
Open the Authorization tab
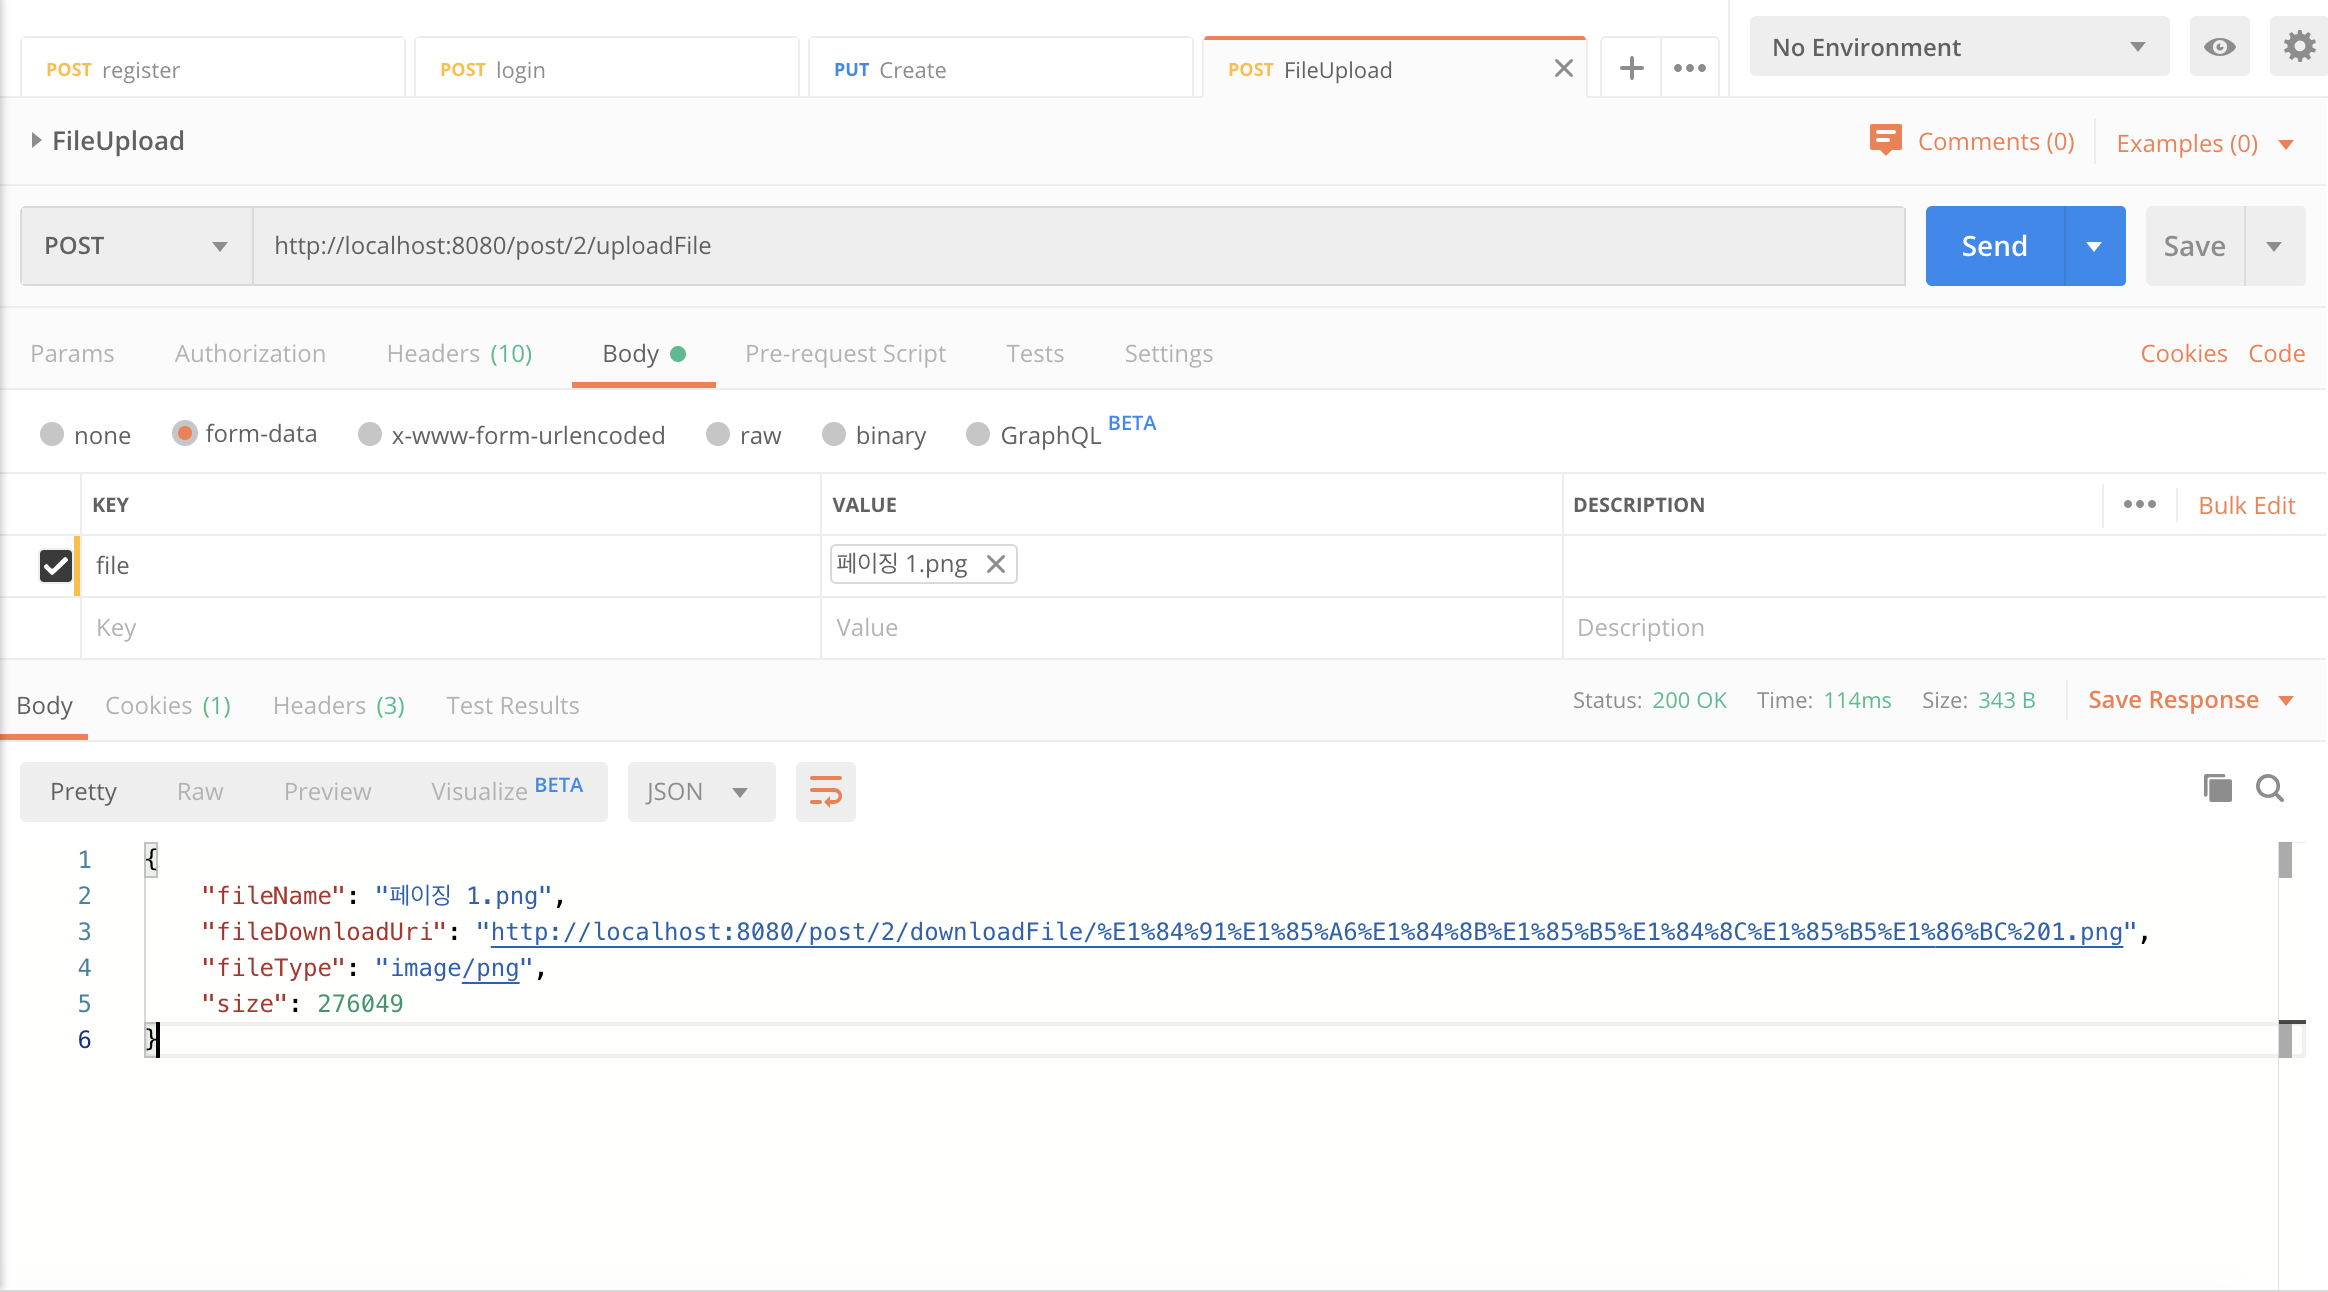pos(250,353)
